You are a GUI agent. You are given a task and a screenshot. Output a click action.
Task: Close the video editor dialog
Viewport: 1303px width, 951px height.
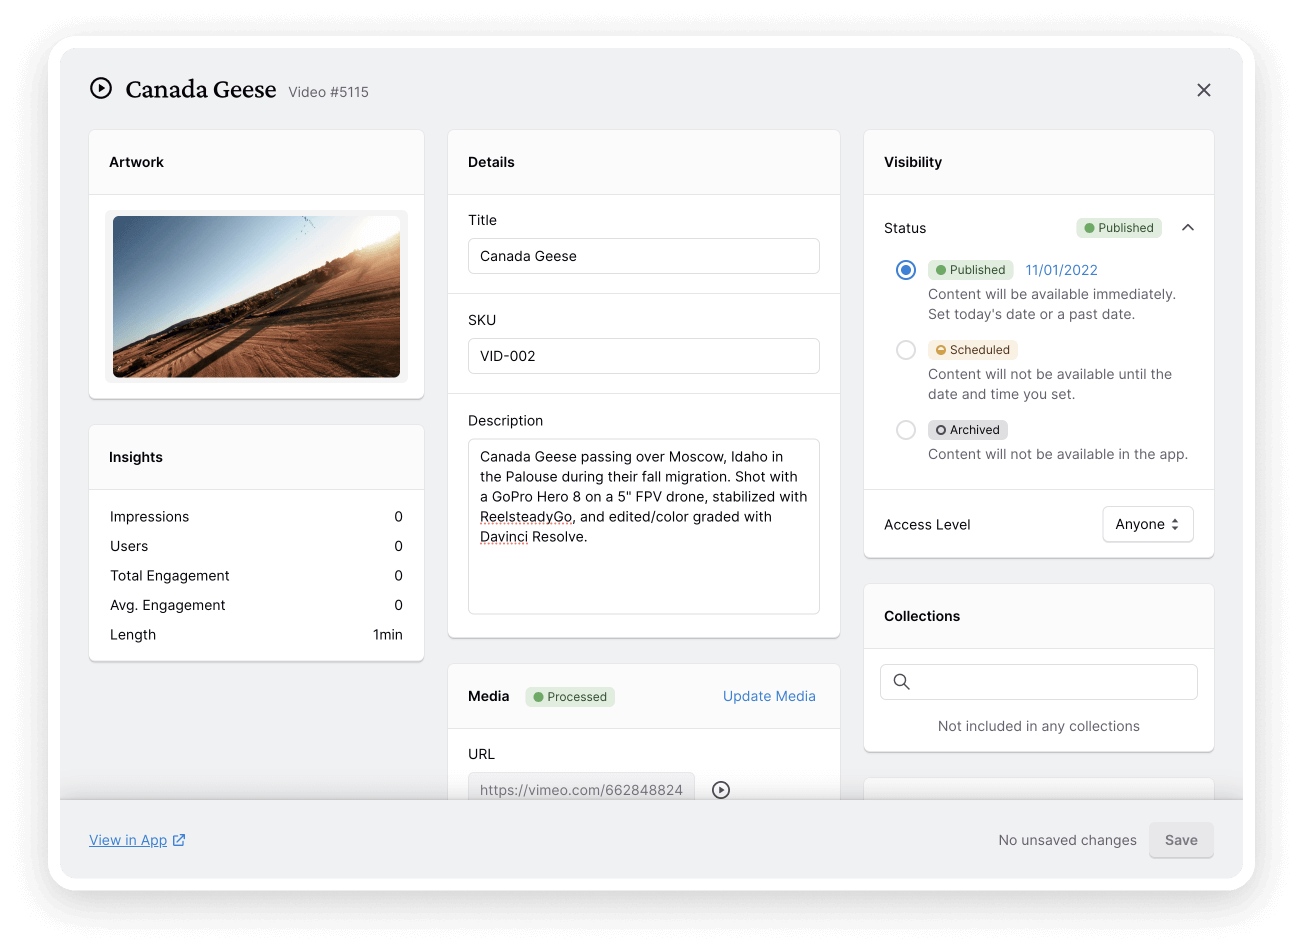pyautogui.click(x=1204, y=90)
